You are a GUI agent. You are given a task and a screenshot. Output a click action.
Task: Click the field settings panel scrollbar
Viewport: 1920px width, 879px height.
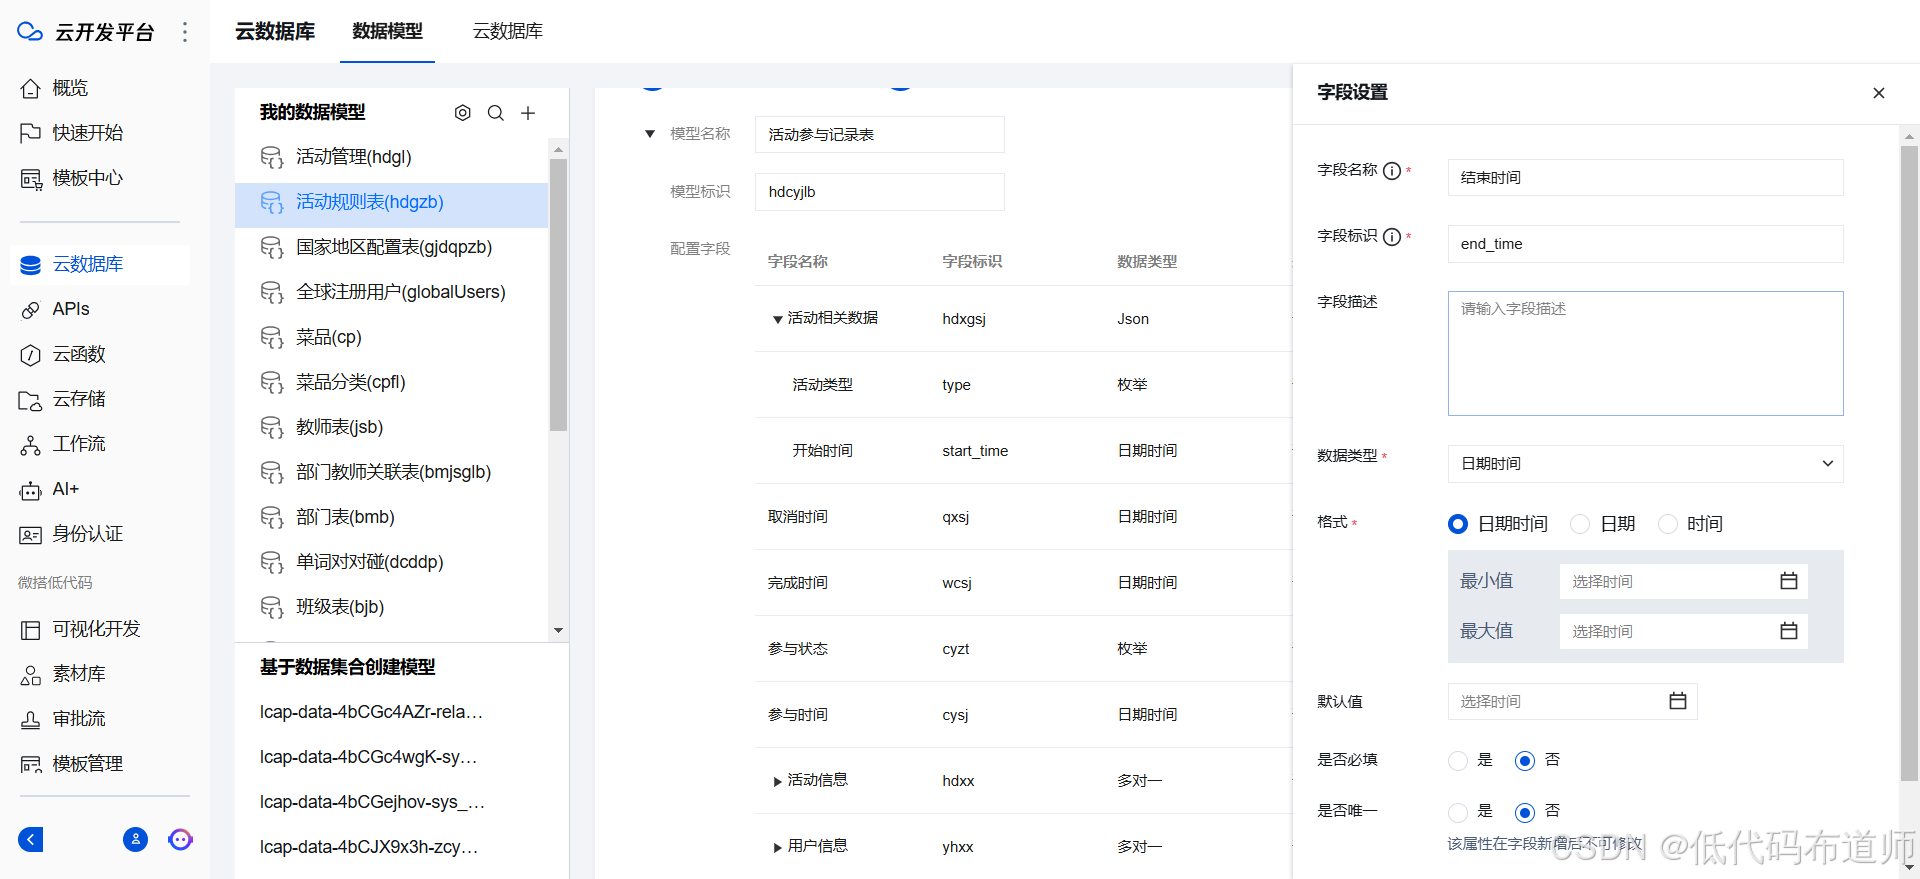(1909, 462)
